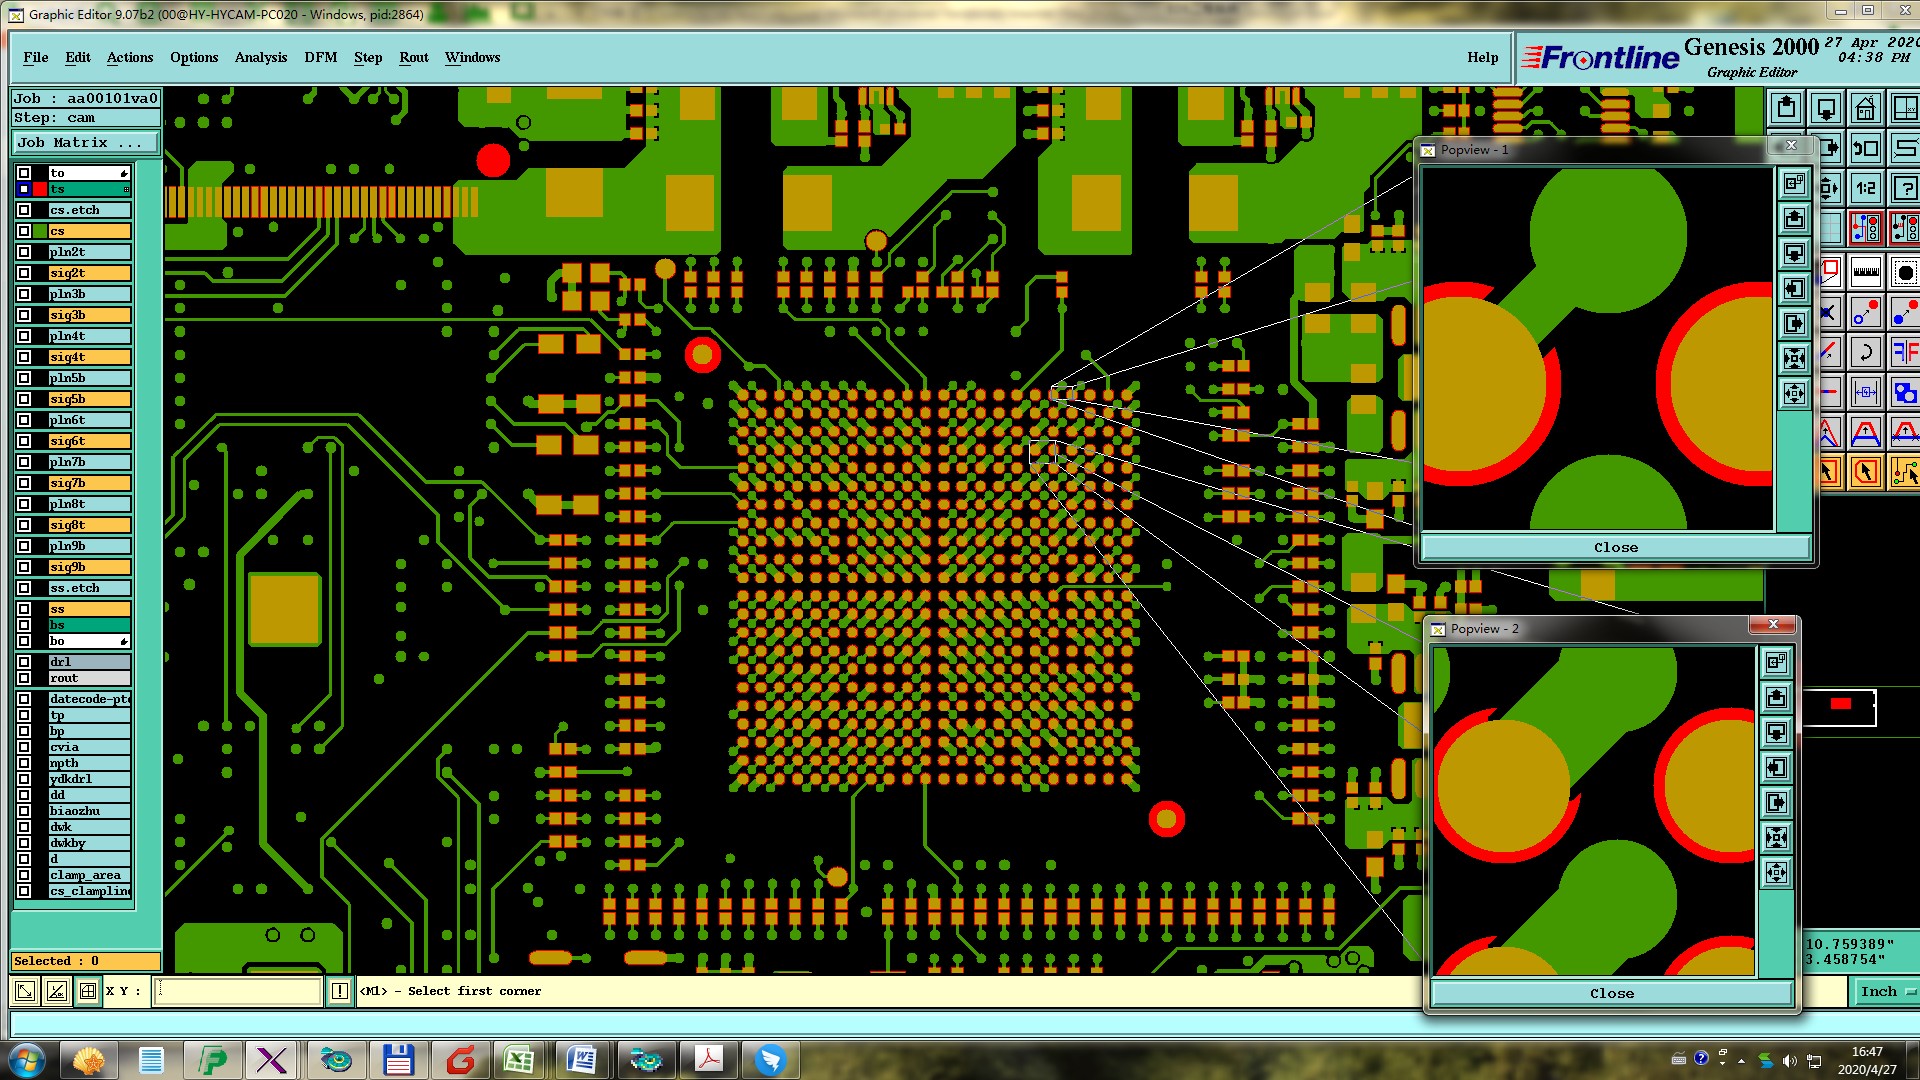Click Popview 1 pan up icon
The height and width of the screenshot is (1080, 1920).
(1794, 218)
